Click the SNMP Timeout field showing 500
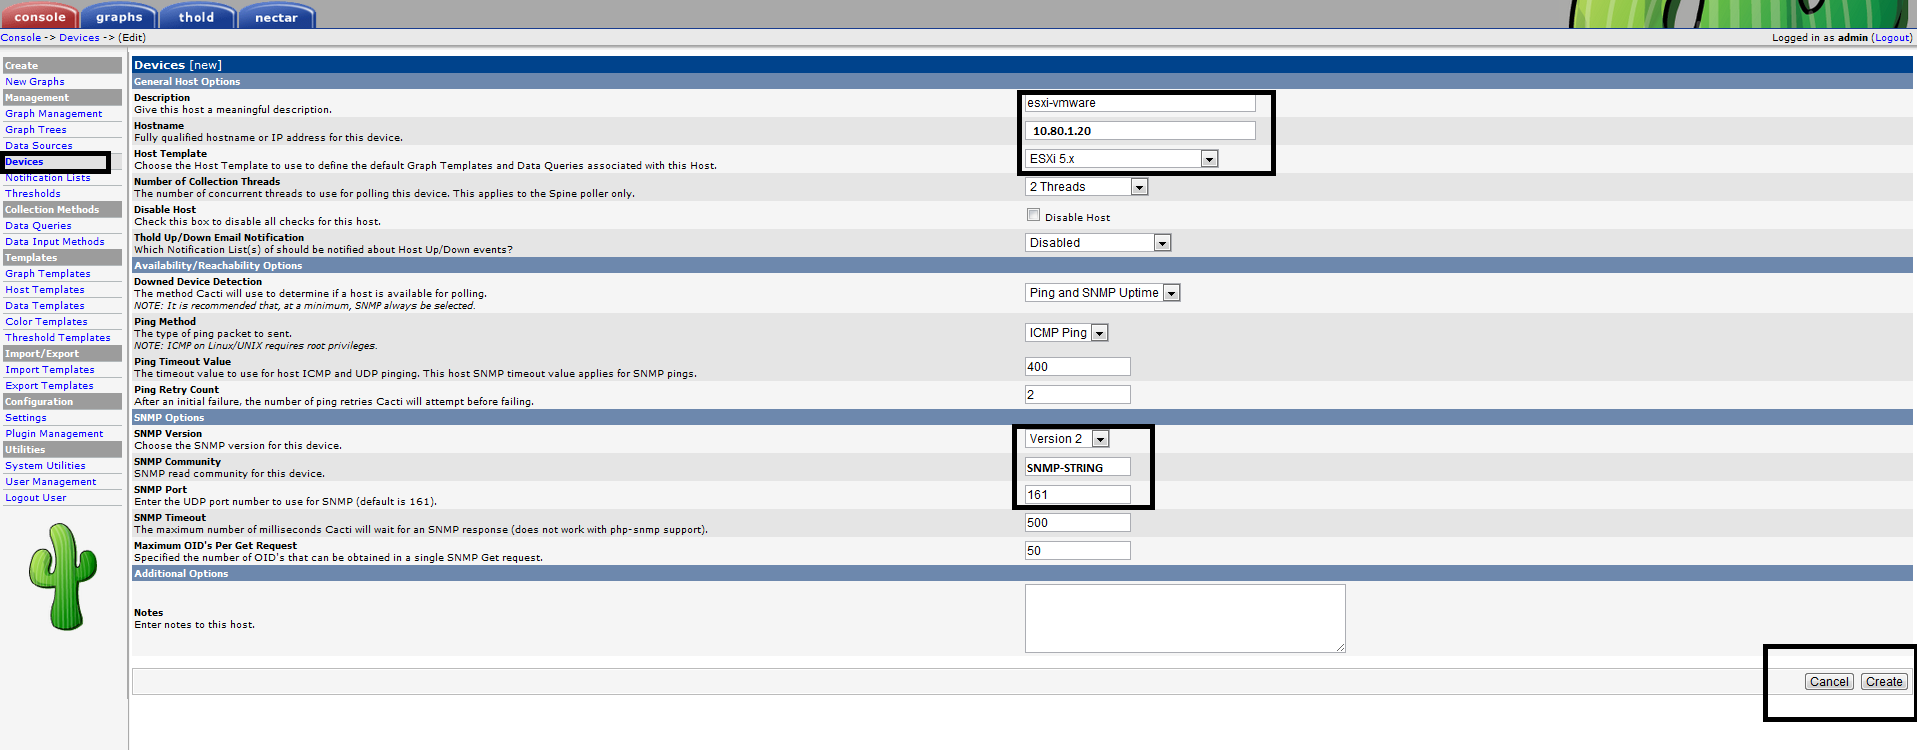Screen dimensions: 1917x750 tap(1078, 523)
